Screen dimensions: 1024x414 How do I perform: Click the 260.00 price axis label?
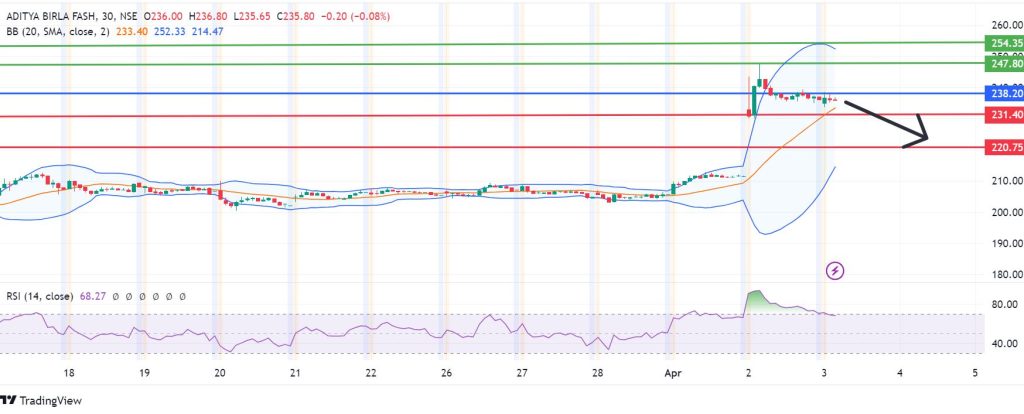coord(1006,25)
